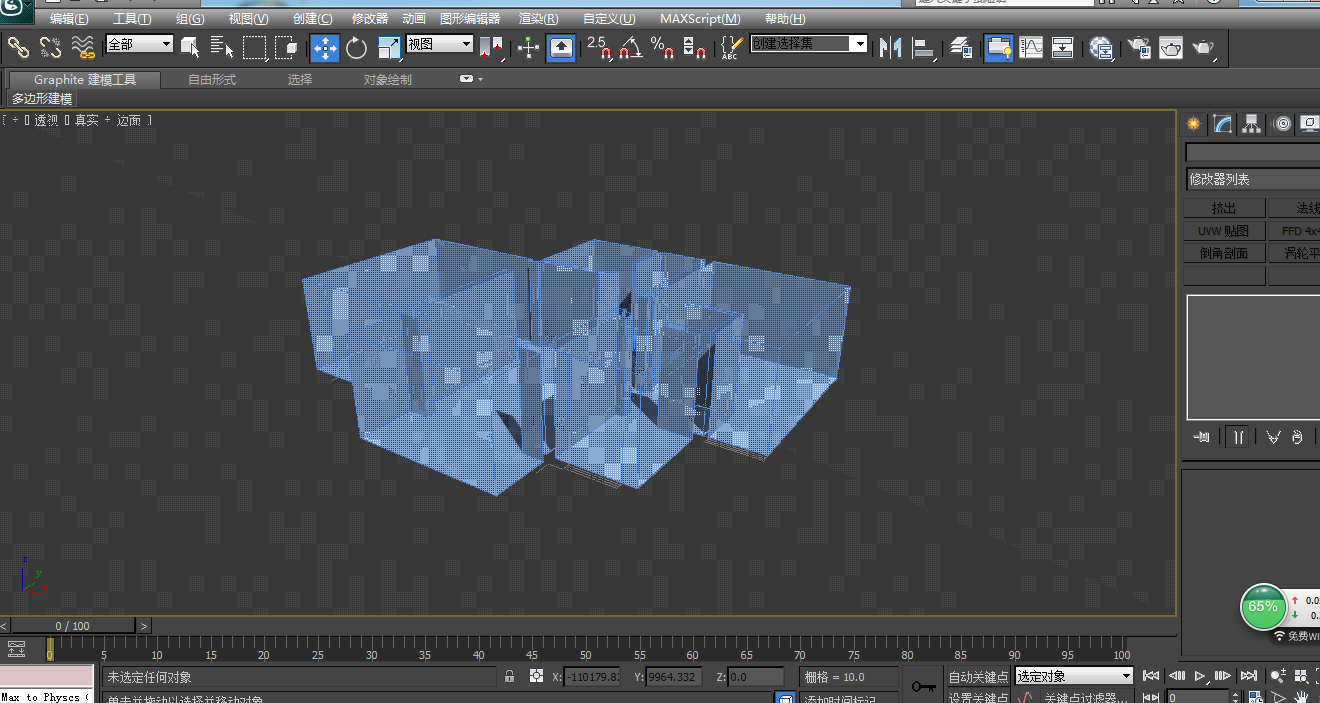The width and height of the screenshot is (1320, 703).
Task: Pick the Rectangular Selection Region tool
Action: [x=255, y=46]
